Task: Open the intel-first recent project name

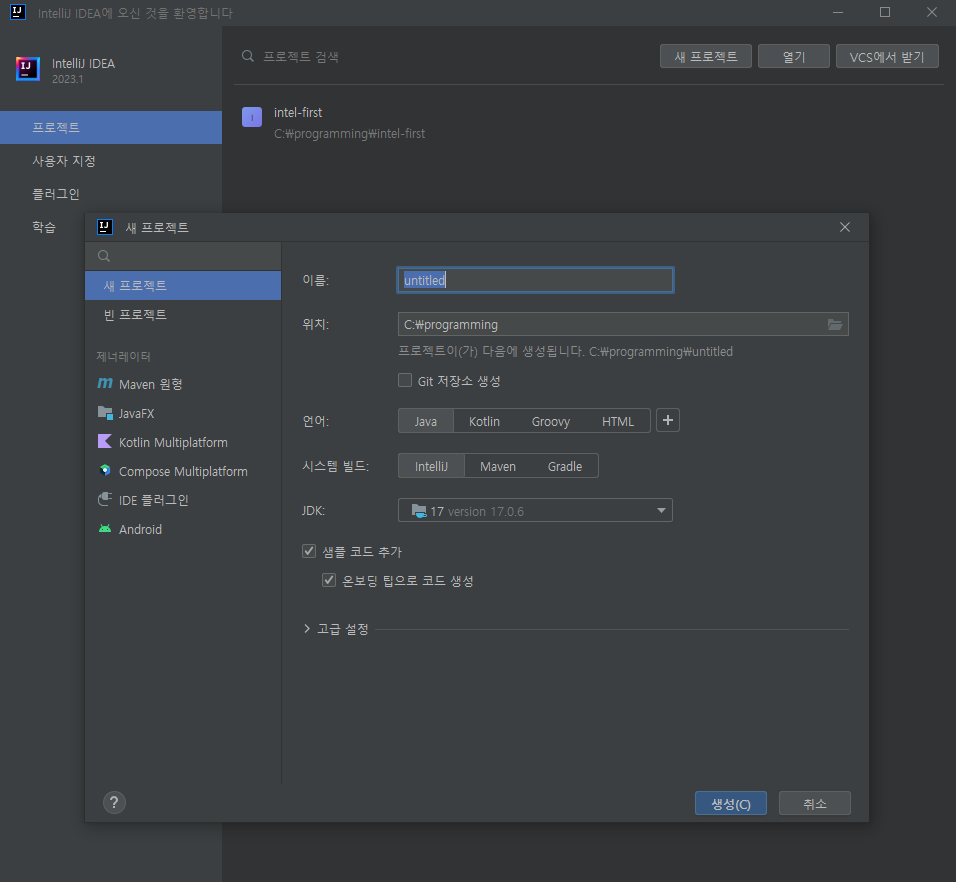Action: click(x=298, y=112)
